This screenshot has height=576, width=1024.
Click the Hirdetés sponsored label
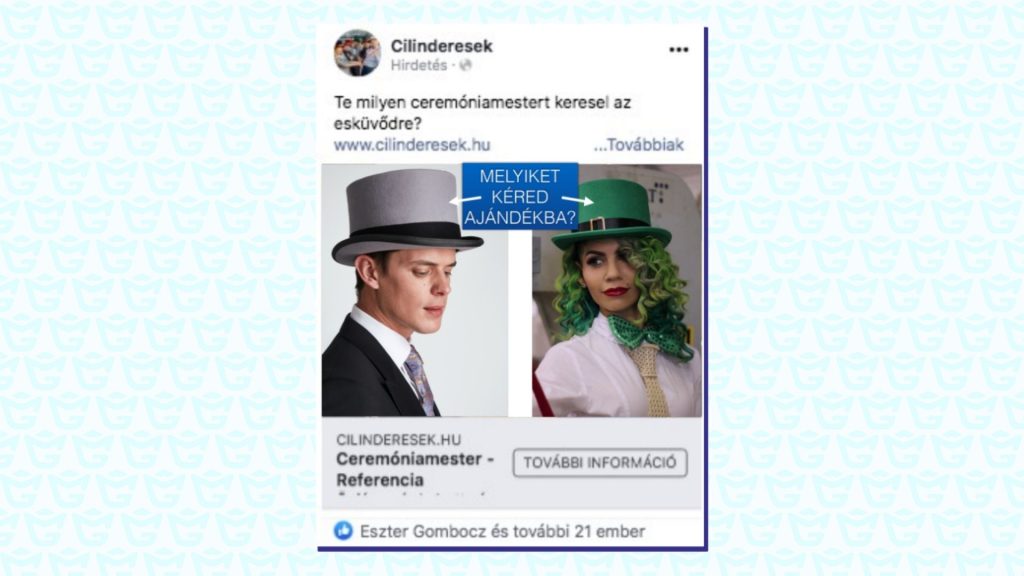point(419,65)
